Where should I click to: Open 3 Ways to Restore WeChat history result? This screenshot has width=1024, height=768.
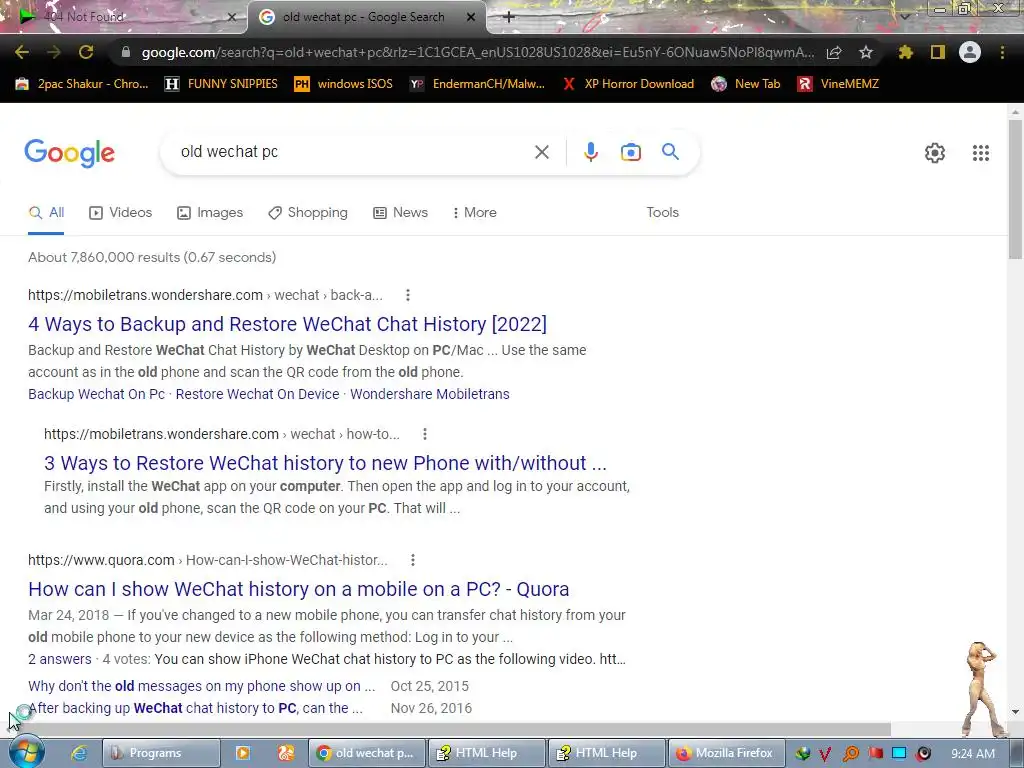pyautogui.click(x=325, y=464)
